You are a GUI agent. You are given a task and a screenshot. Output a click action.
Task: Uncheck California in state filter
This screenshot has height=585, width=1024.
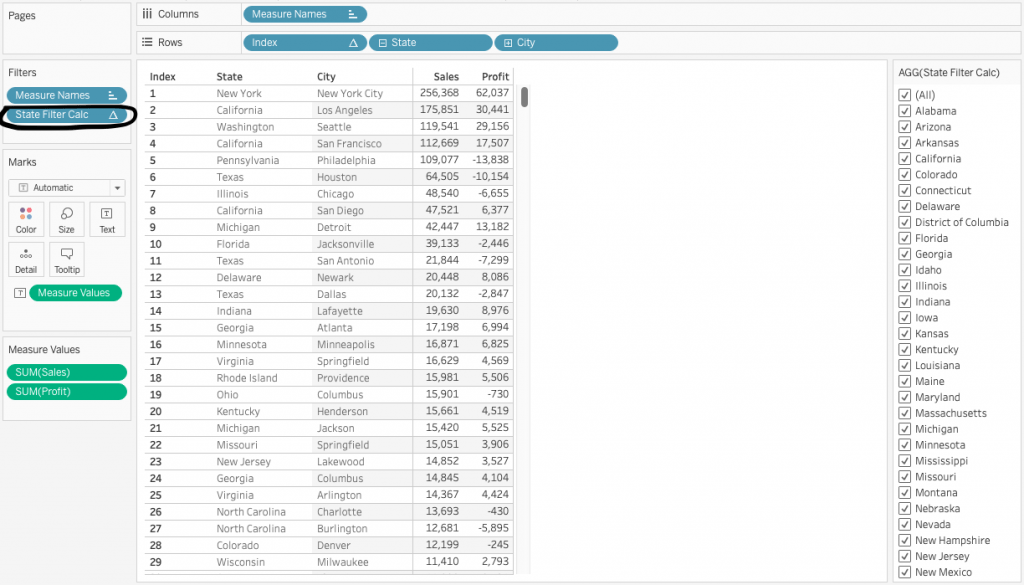click(x=905, y=159)
